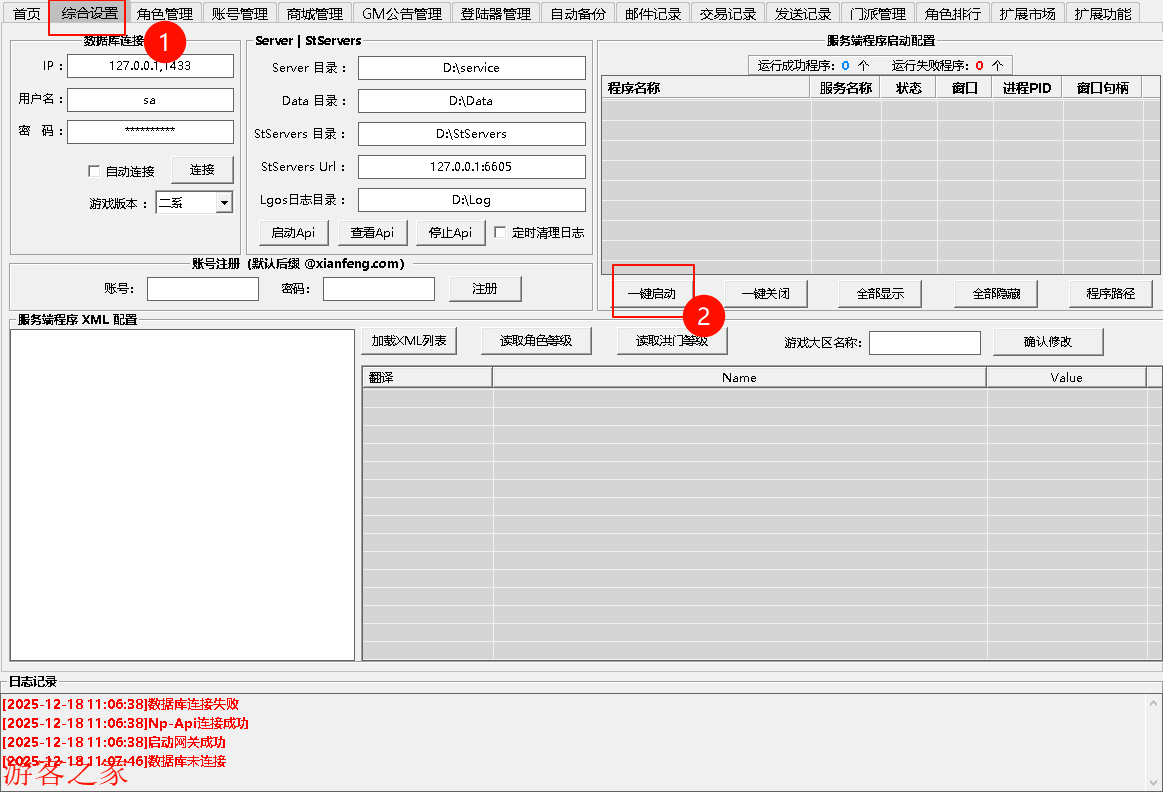Click the 一键启动 button

652,293
